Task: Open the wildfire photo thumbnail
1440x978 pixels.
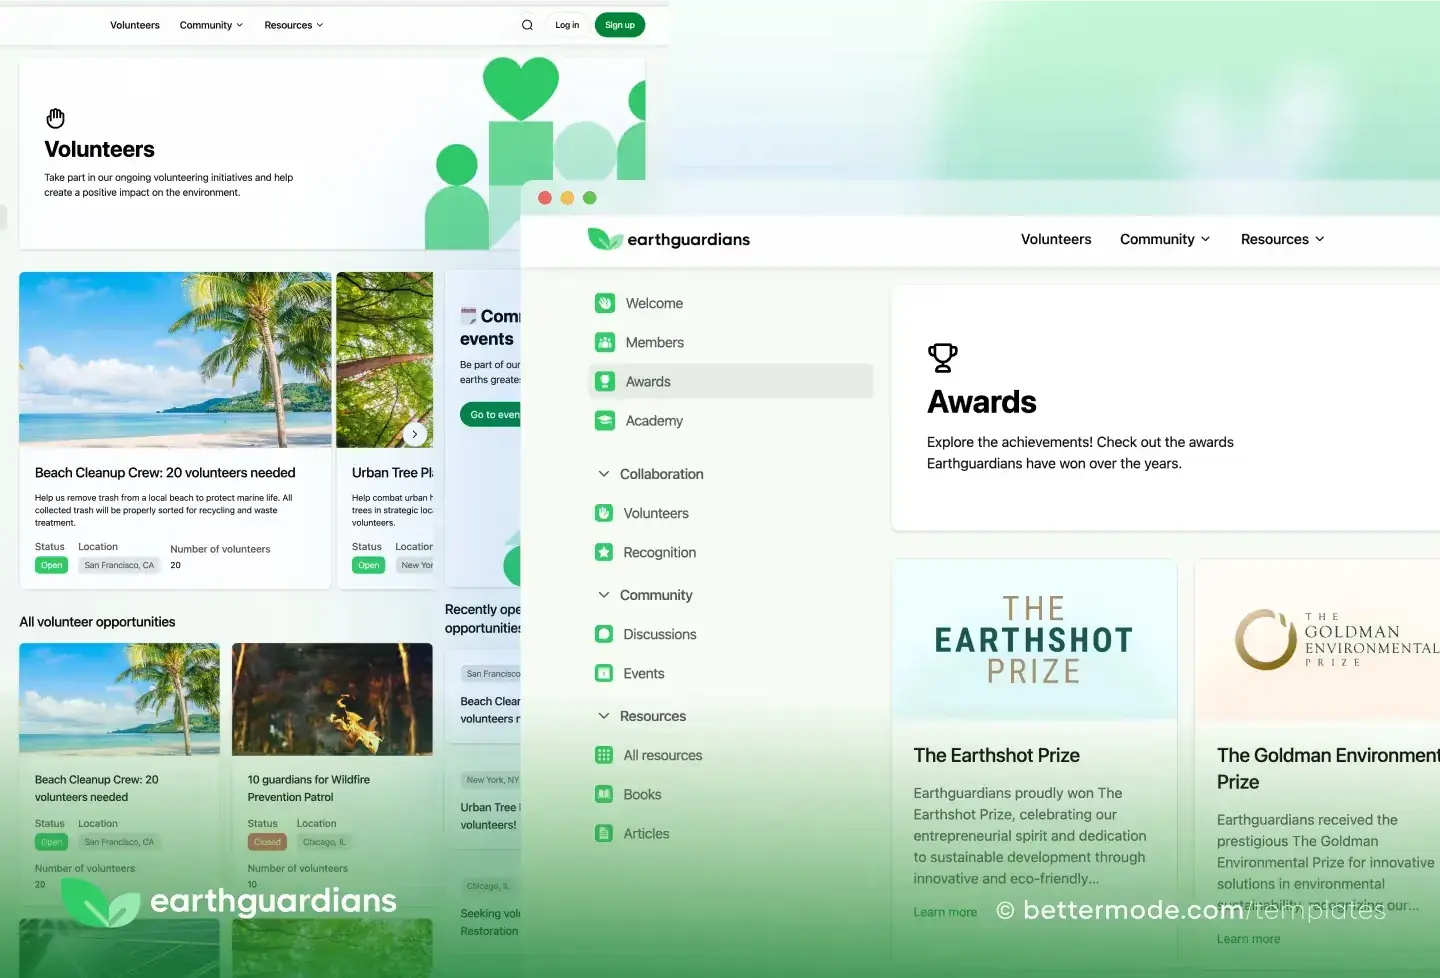Action: [332, 699]
